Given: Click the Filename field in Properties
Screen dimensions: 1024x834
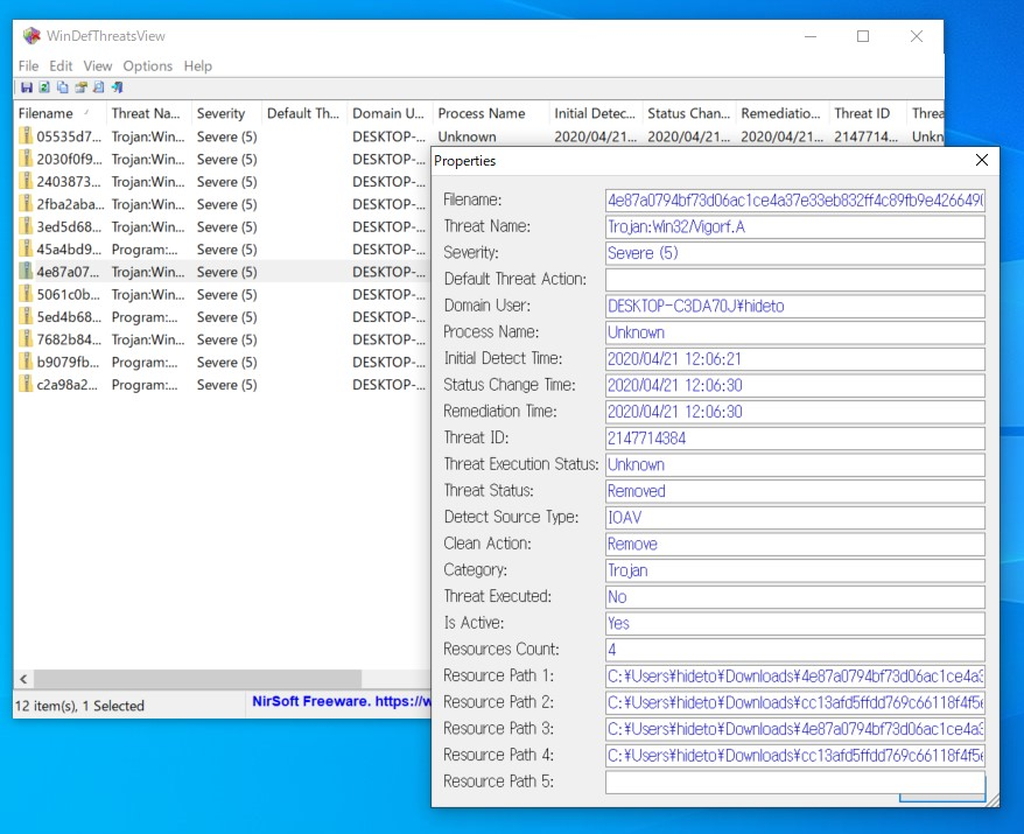Looking at the screenshot, I should [x=795, y=200].
